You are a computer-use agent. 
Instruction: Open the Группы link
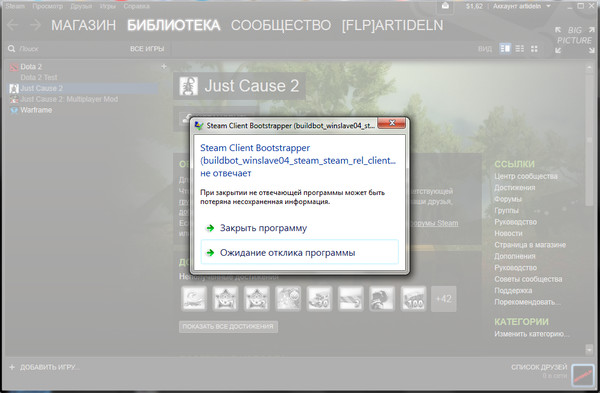pos(506,210)
